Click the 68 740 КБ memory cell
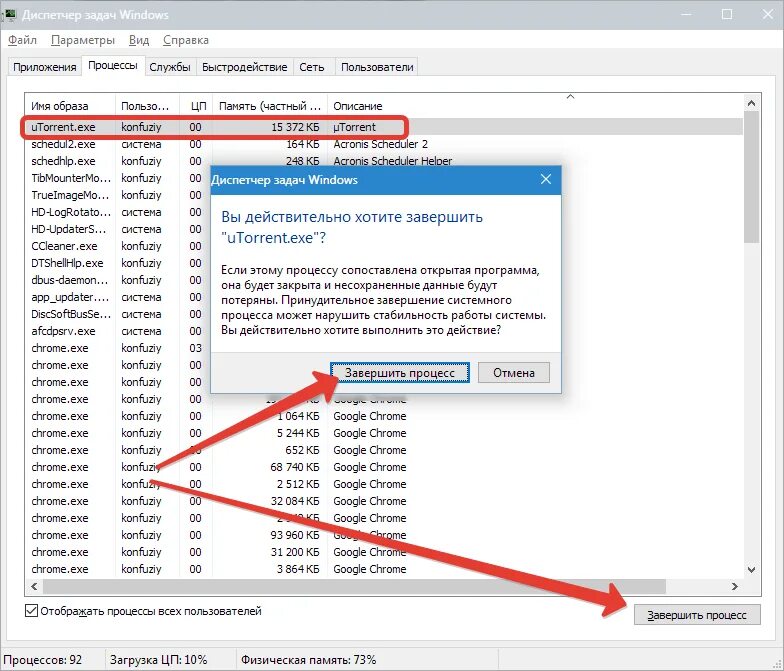Viewport: 784px width, 671px height. point(294,467)
